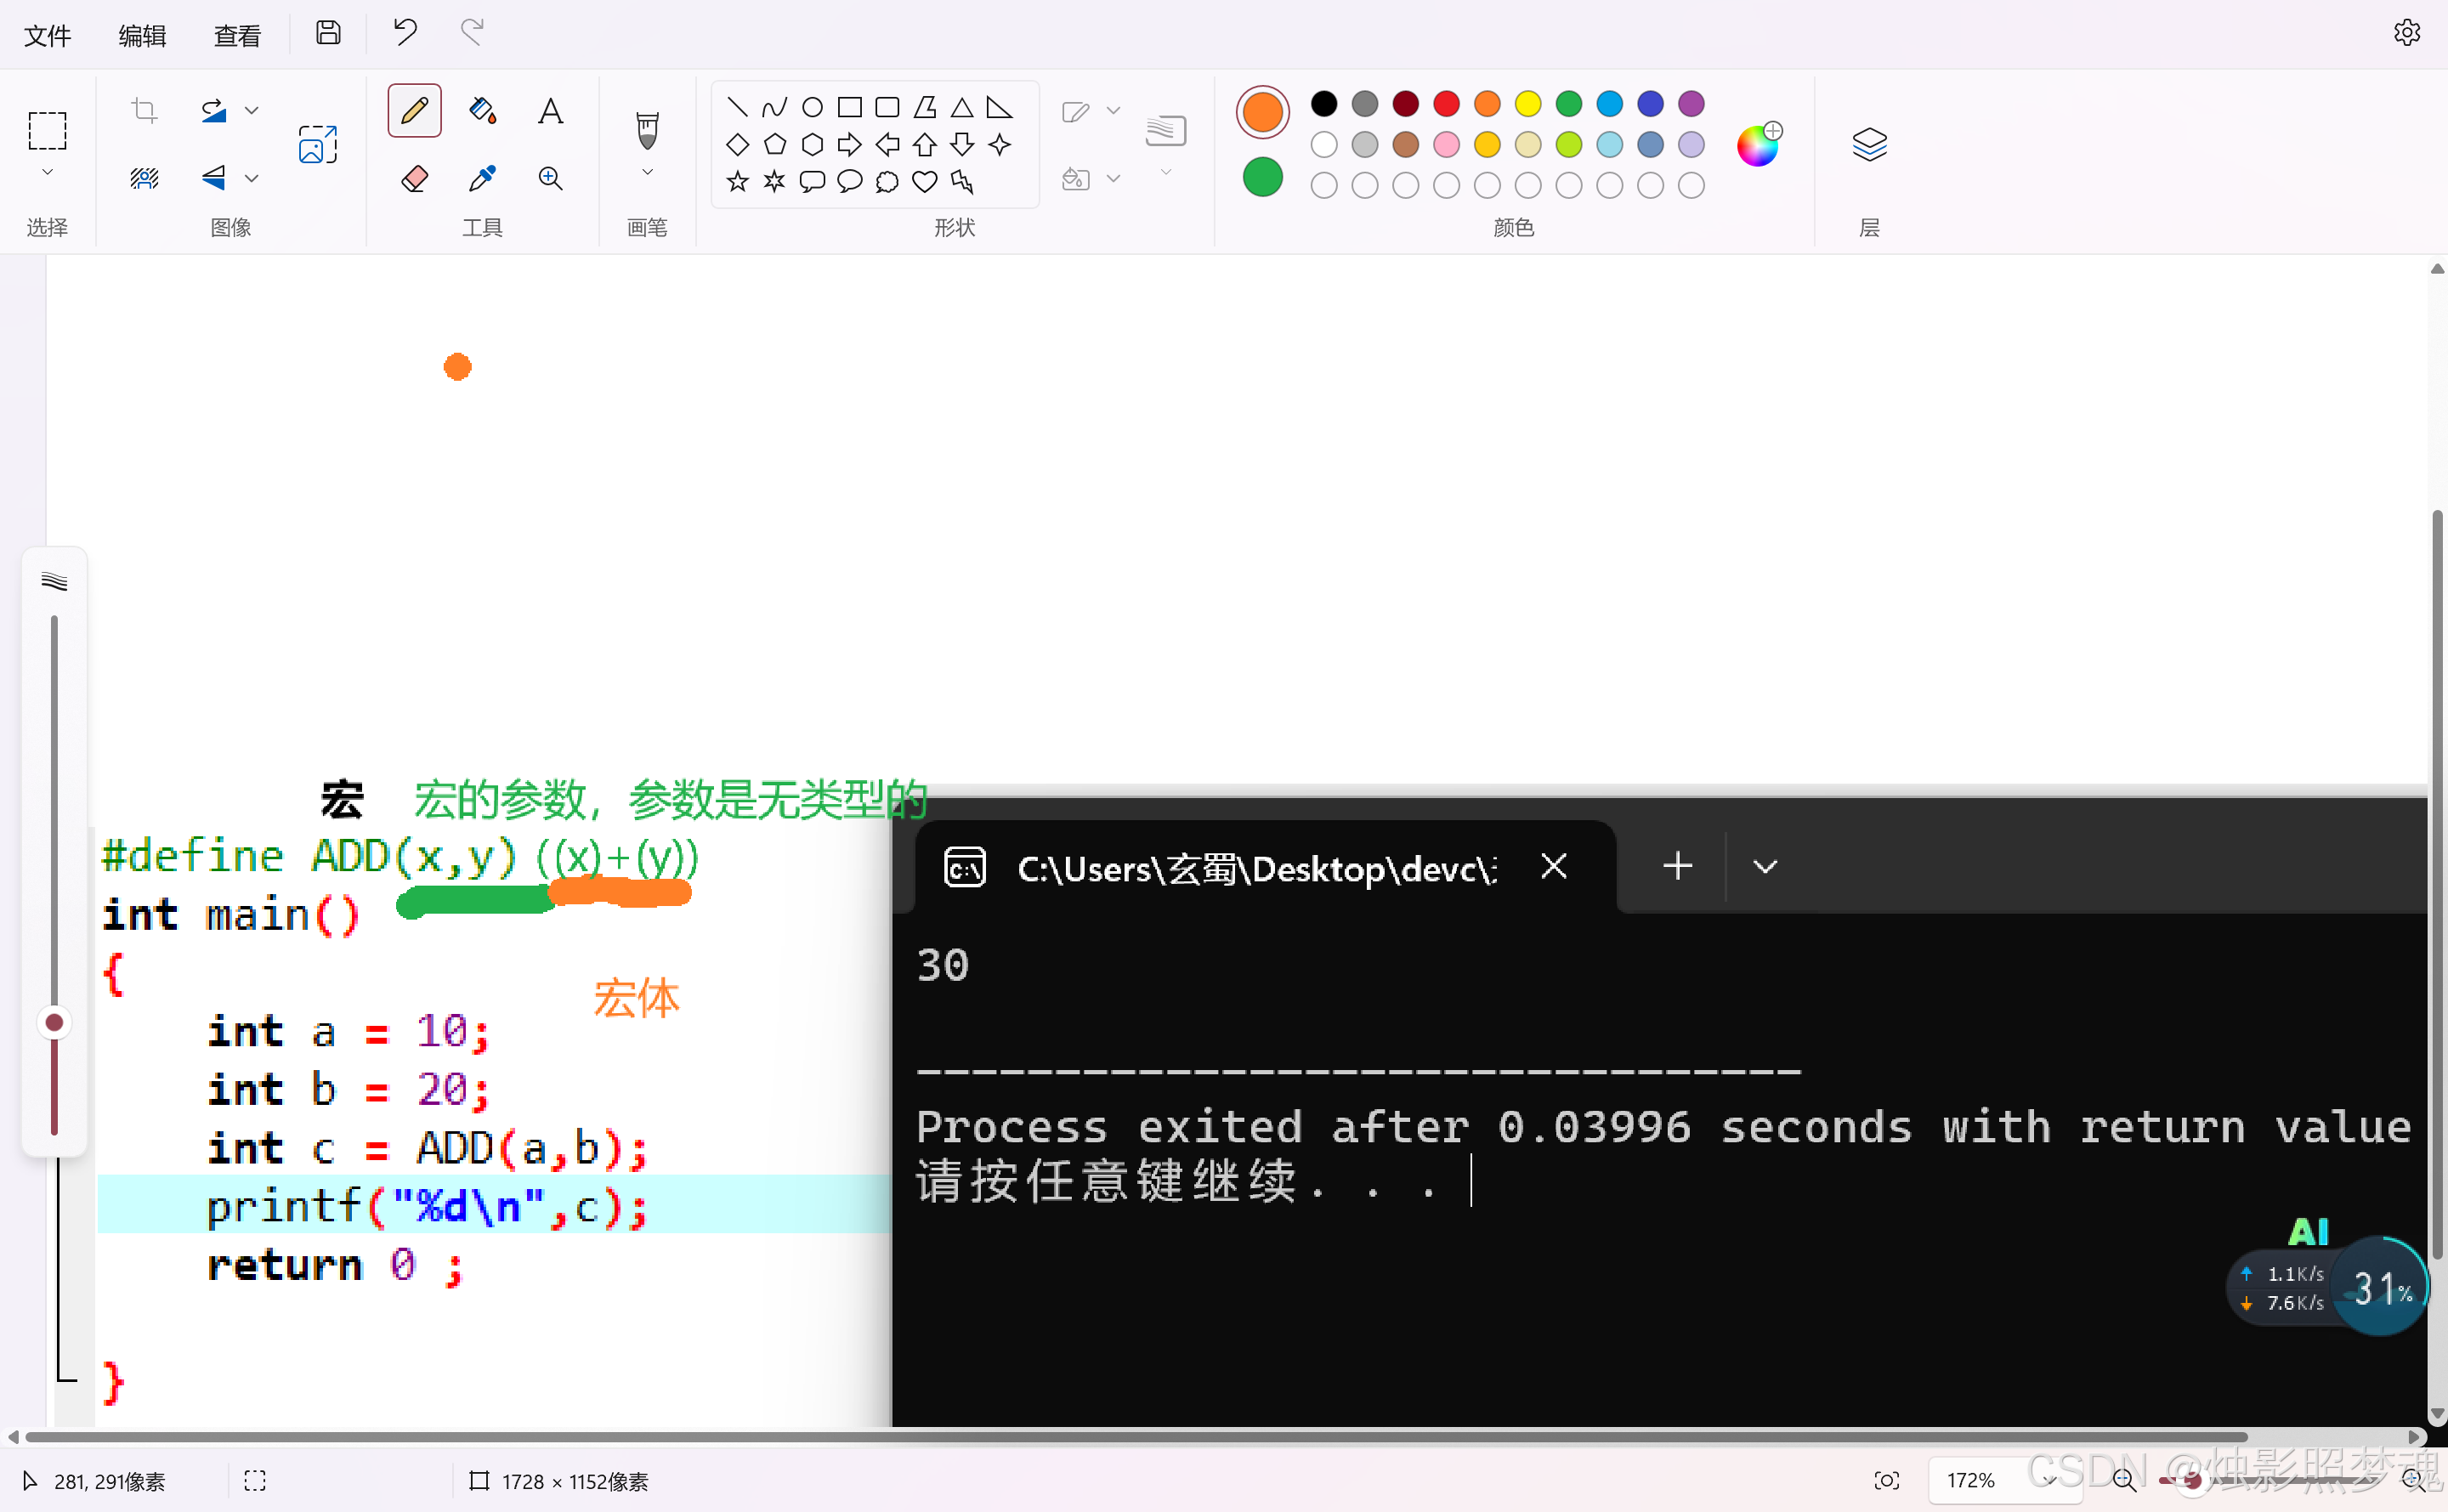Pick the purple color swatch
Viewport: 2448px width, 1512px height.
pos(1691,103)
